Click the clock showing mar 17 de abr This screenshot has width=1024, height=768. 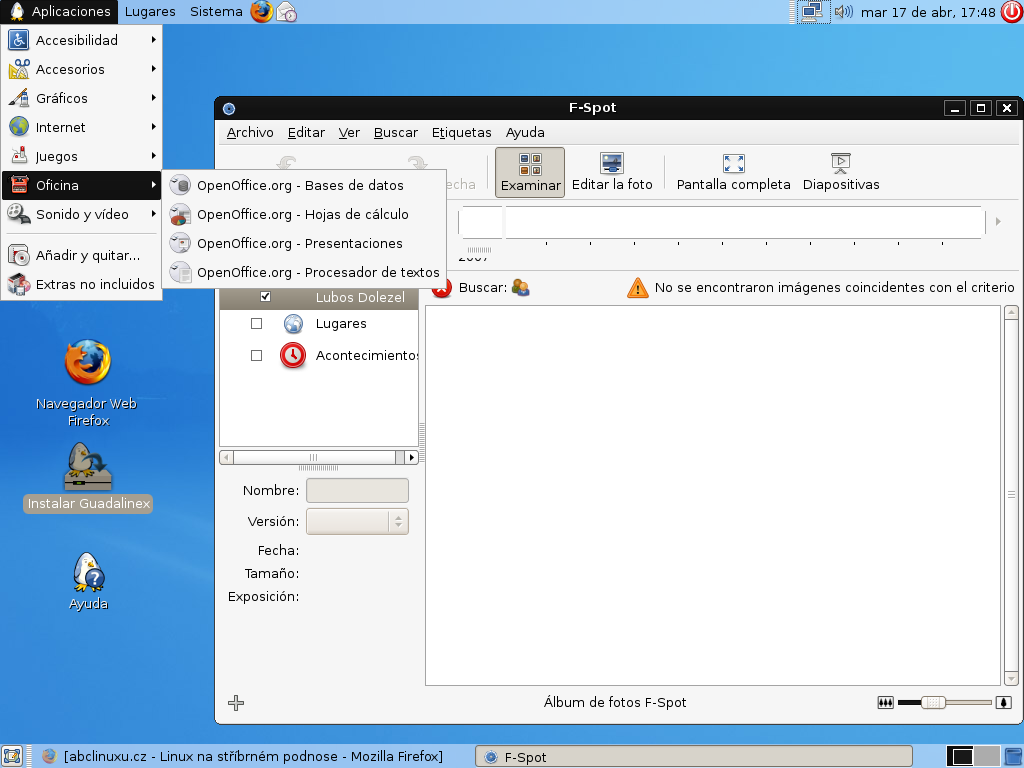[928, 12]
